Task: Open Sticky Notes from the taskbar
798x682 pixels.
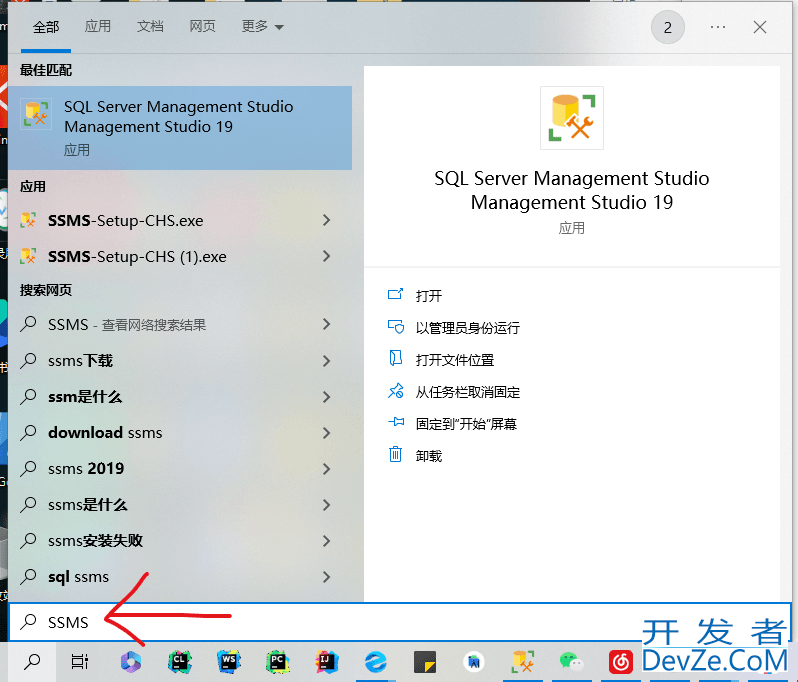Action: click(x=424, y=662)
